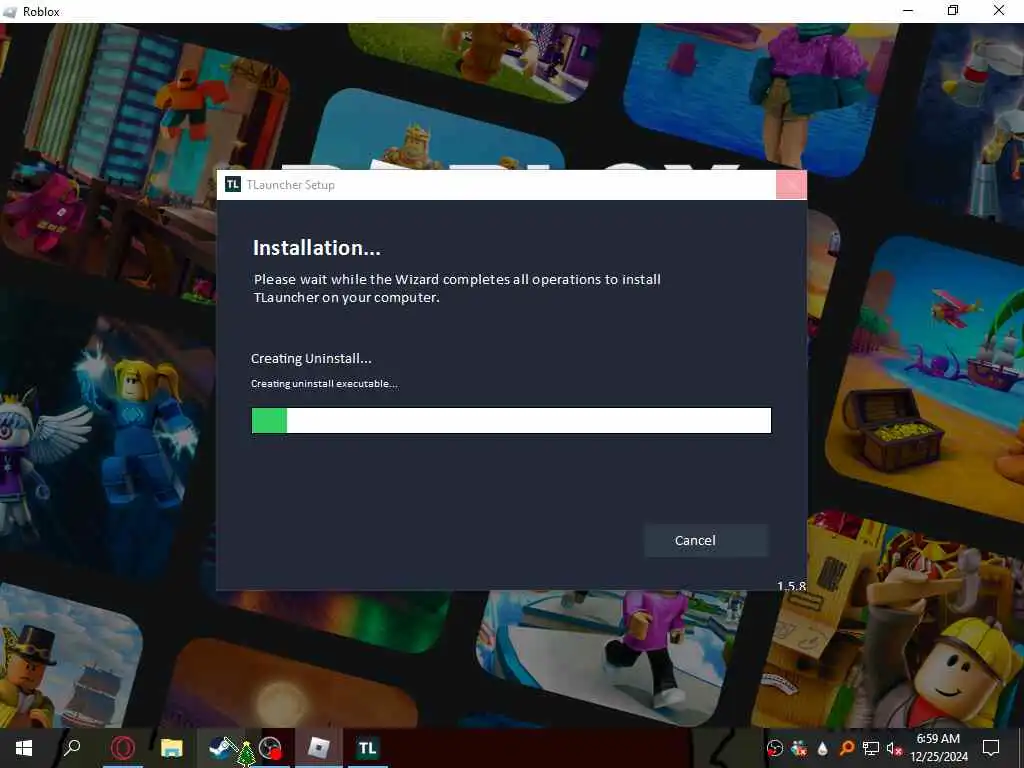Click the 'Installation...' heading
Viewport: 1024px width, 768px height.
click(317, 248)
